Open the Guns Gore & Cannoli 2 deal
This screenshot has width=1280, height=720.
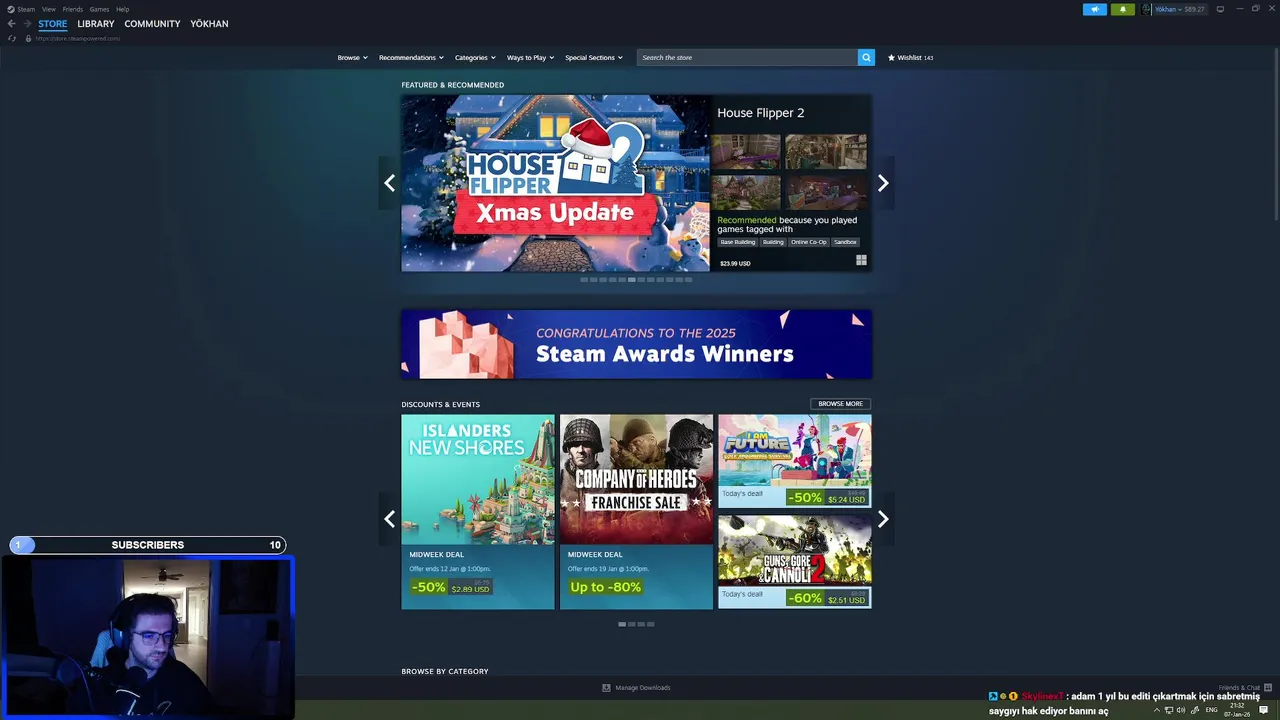pyautogui.click(x=794, y=562)
